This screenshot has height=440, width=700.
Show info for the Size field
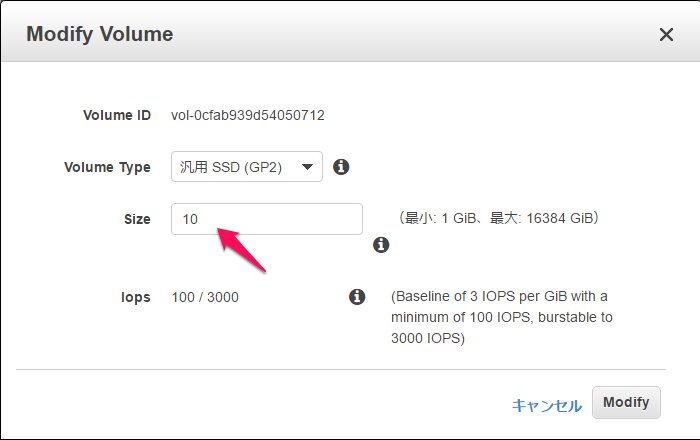click(380, 244)
